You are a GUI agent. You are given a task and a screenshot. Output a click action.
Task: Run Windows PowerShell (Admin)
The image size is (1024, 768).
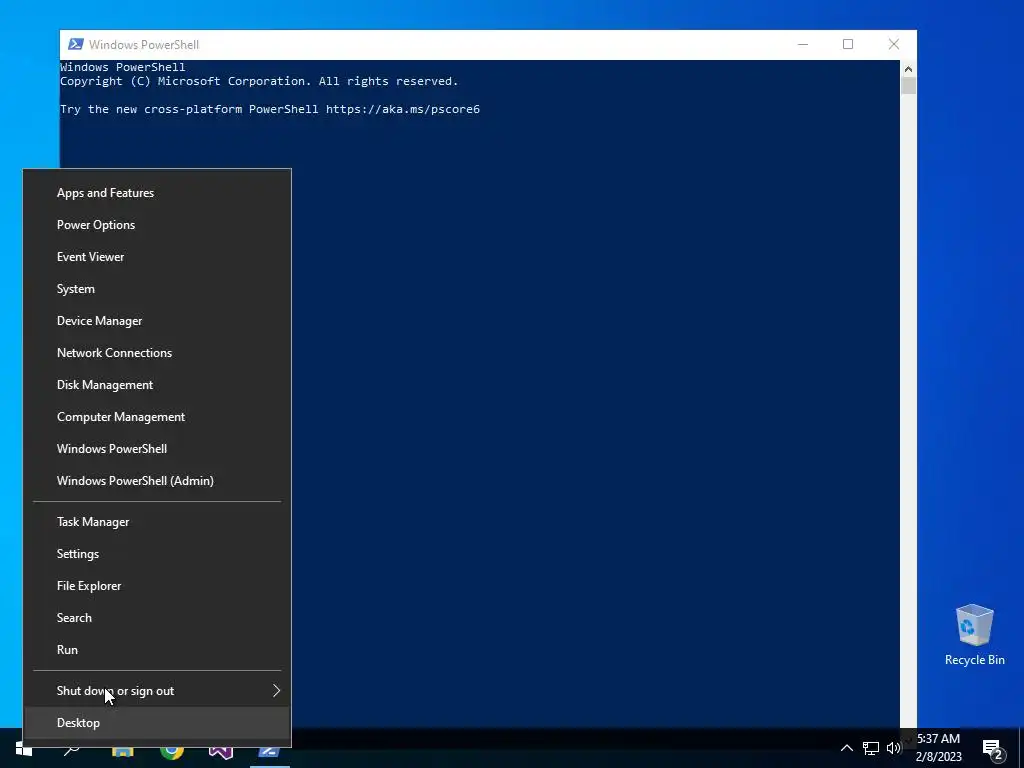(157, 481)
